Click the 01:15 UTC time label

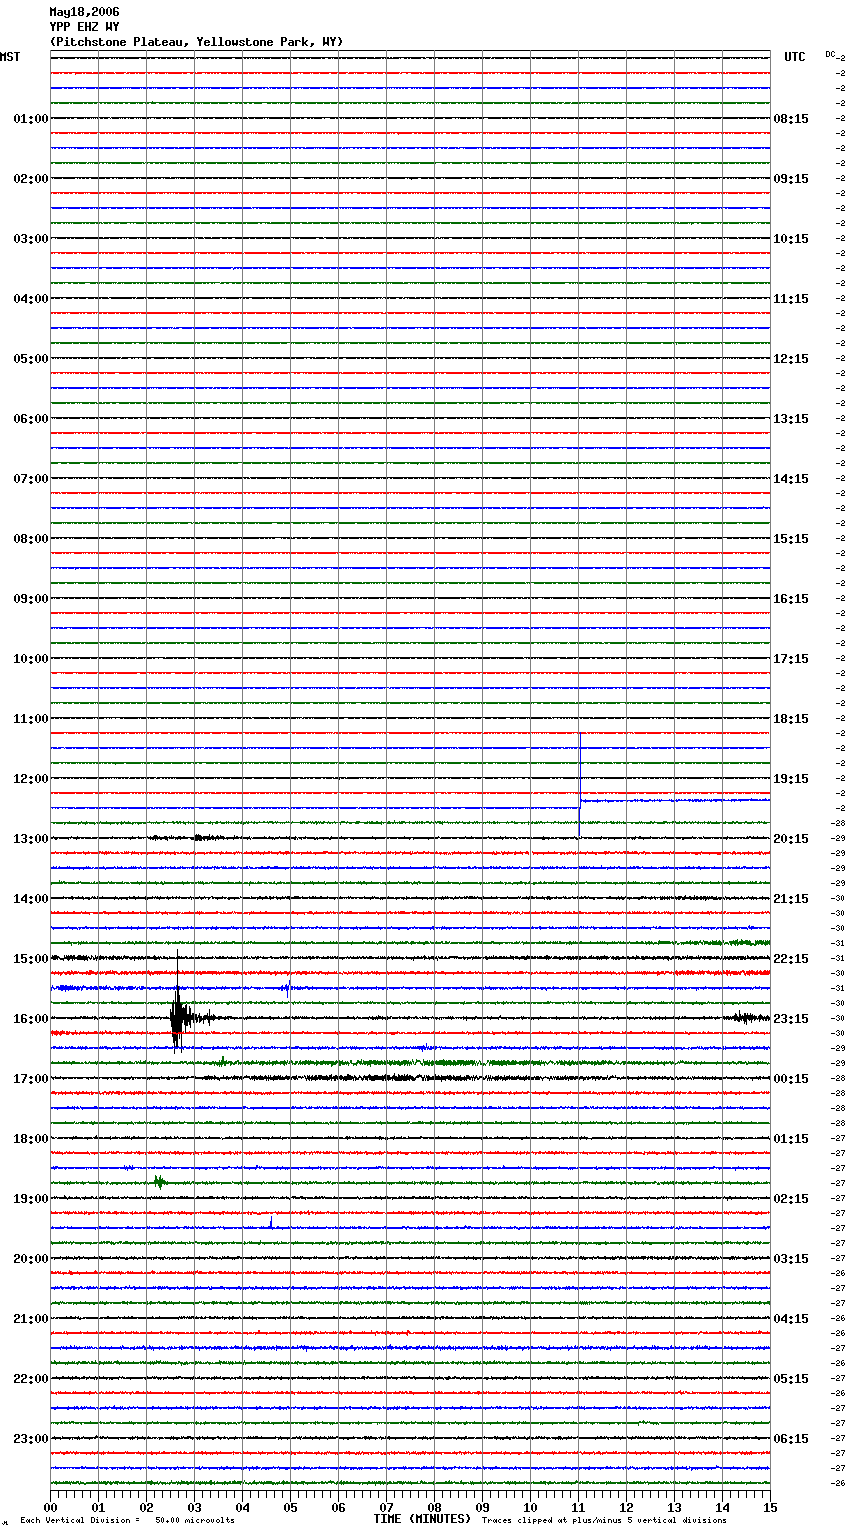791,1139
